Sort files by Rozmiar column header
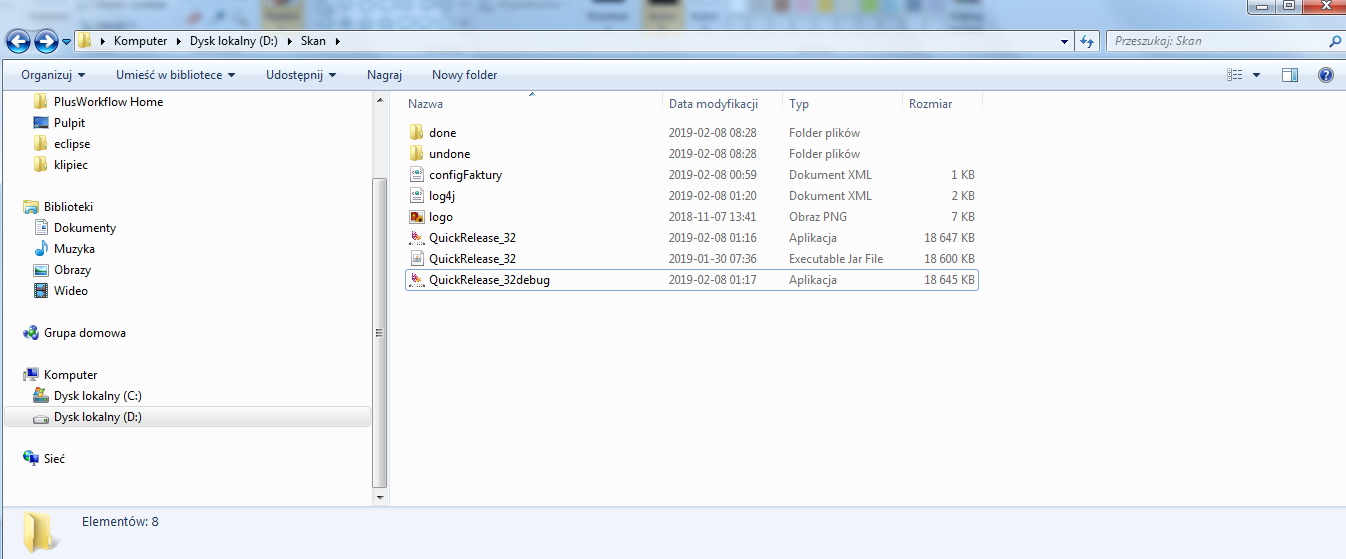Screen dimensions: 1346x559 click(930, 104)
